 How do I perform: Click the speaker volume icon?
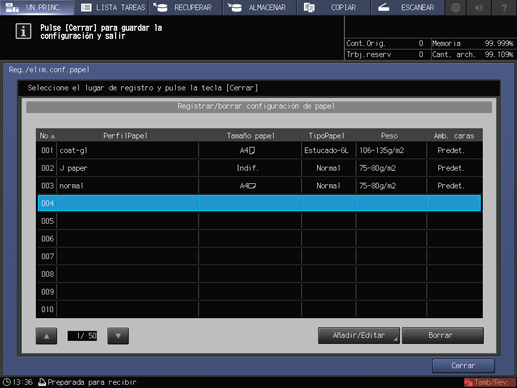479,7
